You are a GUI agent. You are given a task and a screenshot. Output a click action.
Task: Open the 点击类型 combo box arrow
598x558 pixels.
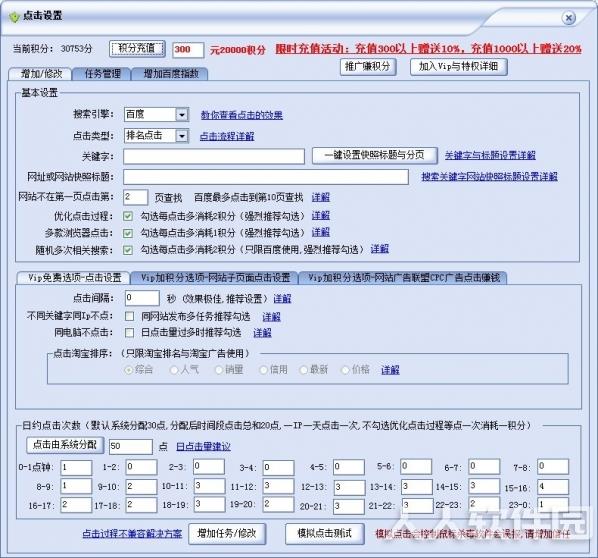click(182, 136)
